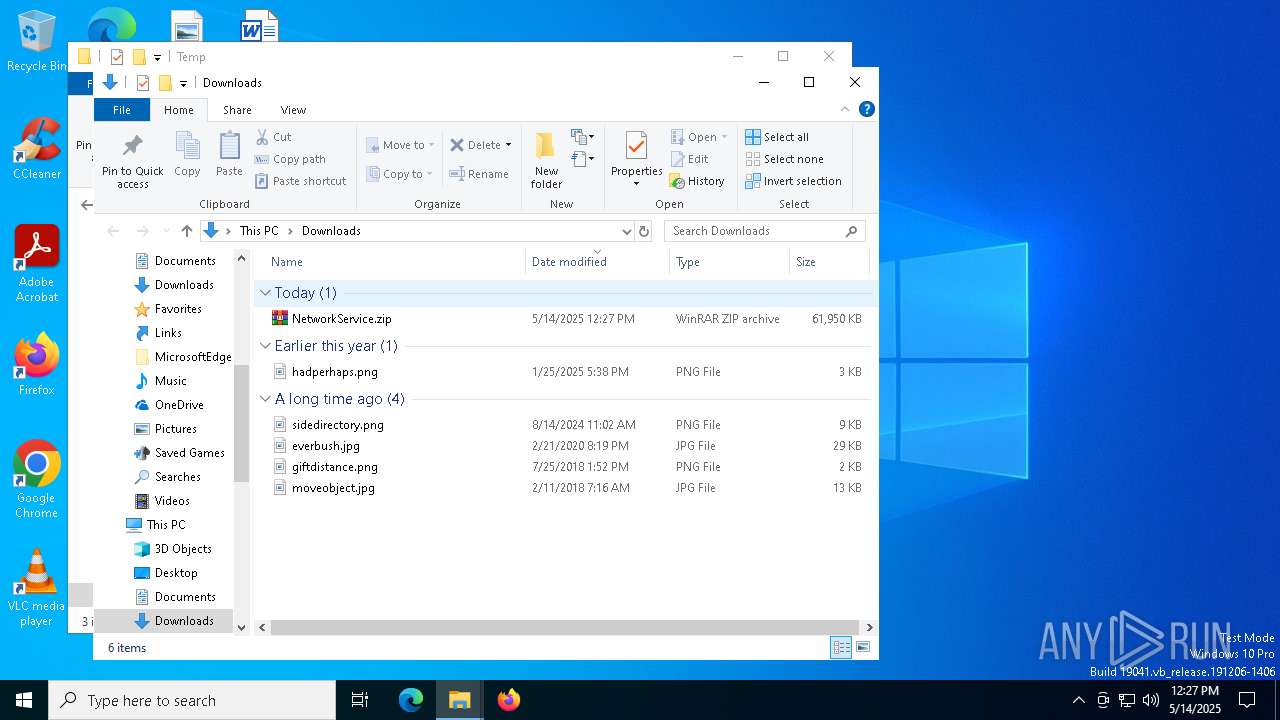The image size is (1280, 720).
Task: Click the Open ribbon command
Action: click(x=699, y=137)
